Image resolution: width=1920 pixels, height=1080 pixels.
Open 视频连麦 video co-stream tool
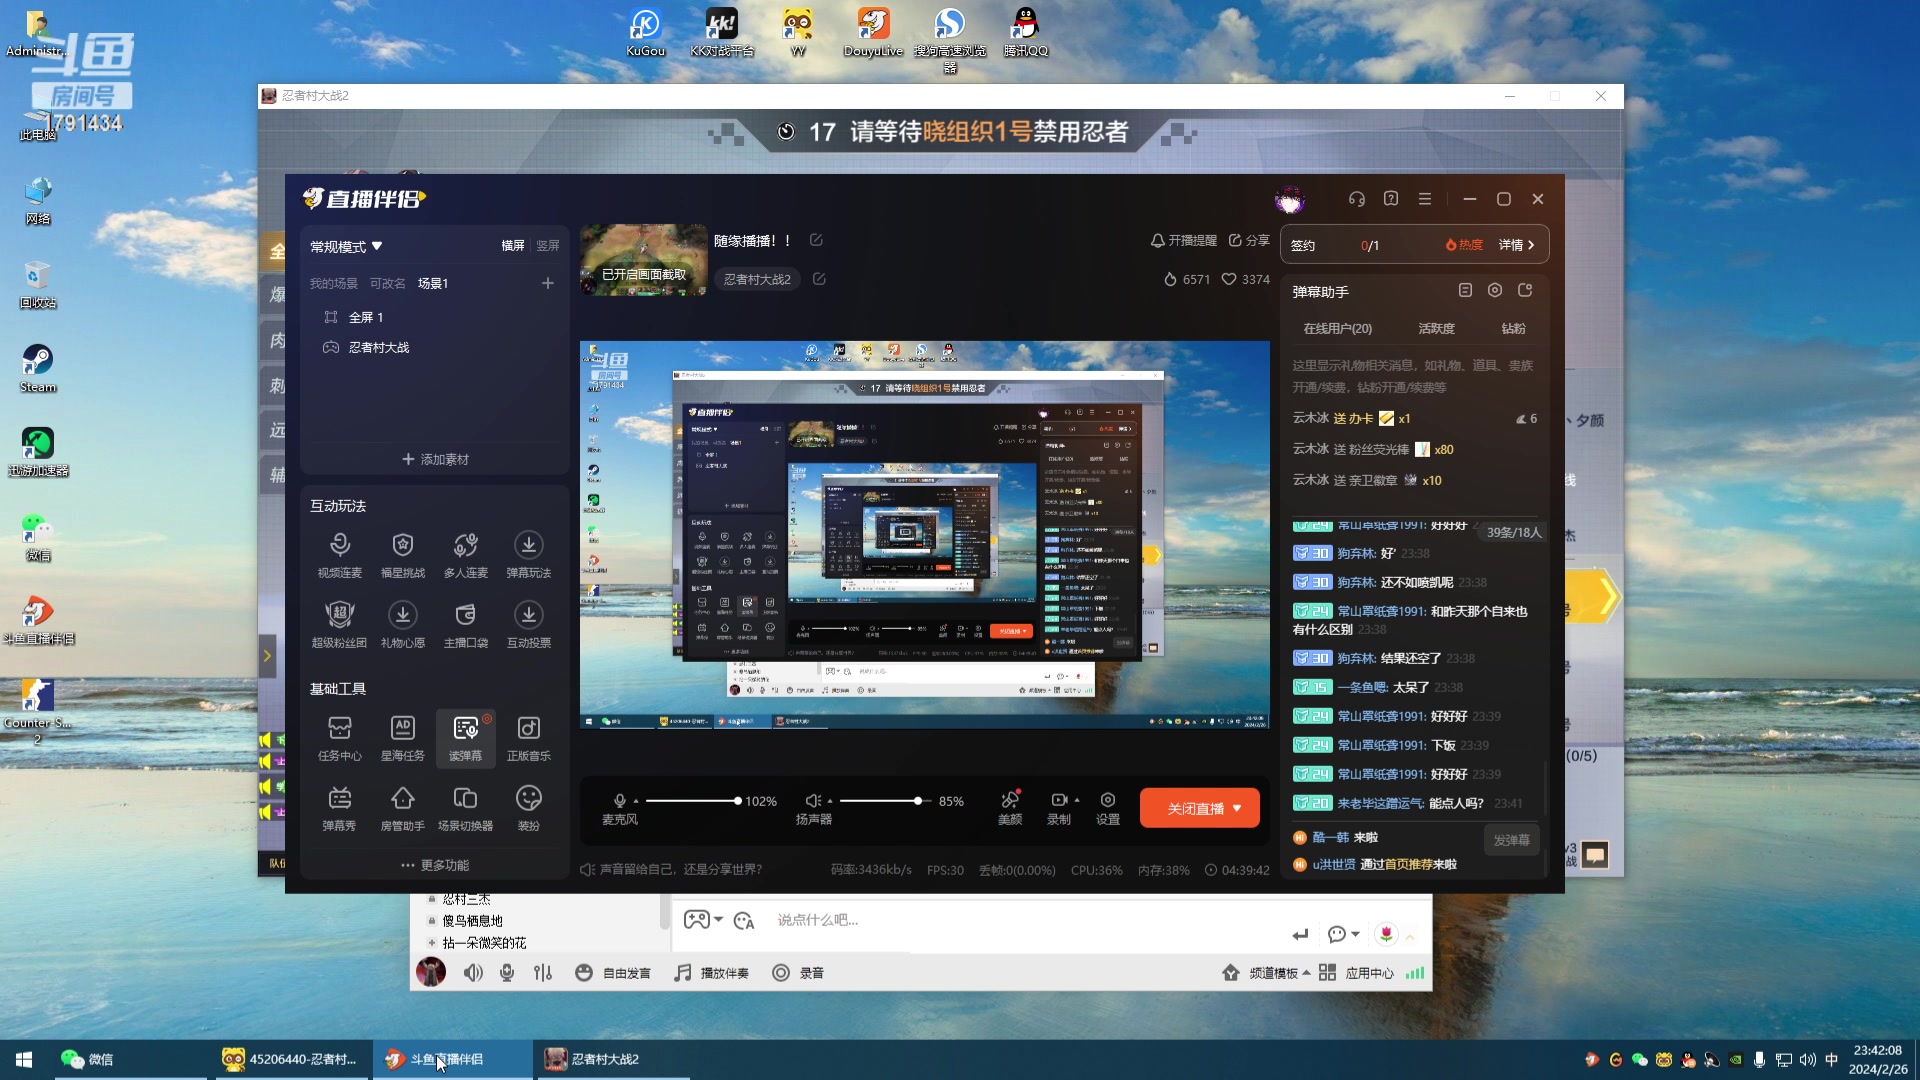339,555
